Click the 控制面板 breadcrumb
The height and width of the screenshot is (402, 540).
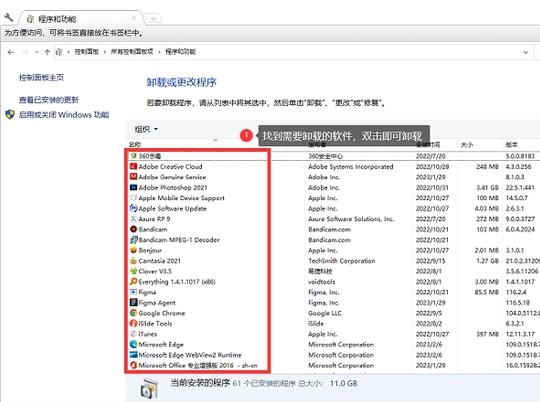[86, 52]
